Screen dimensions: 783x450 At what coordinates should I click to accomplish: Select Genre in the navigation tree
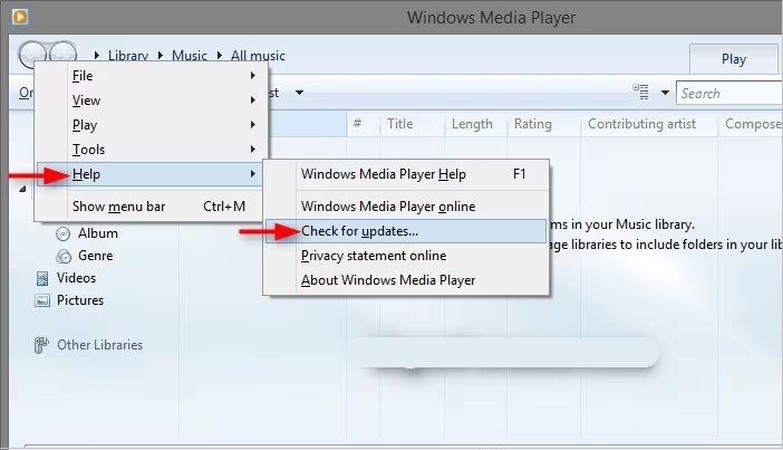(x=95, y=256)
